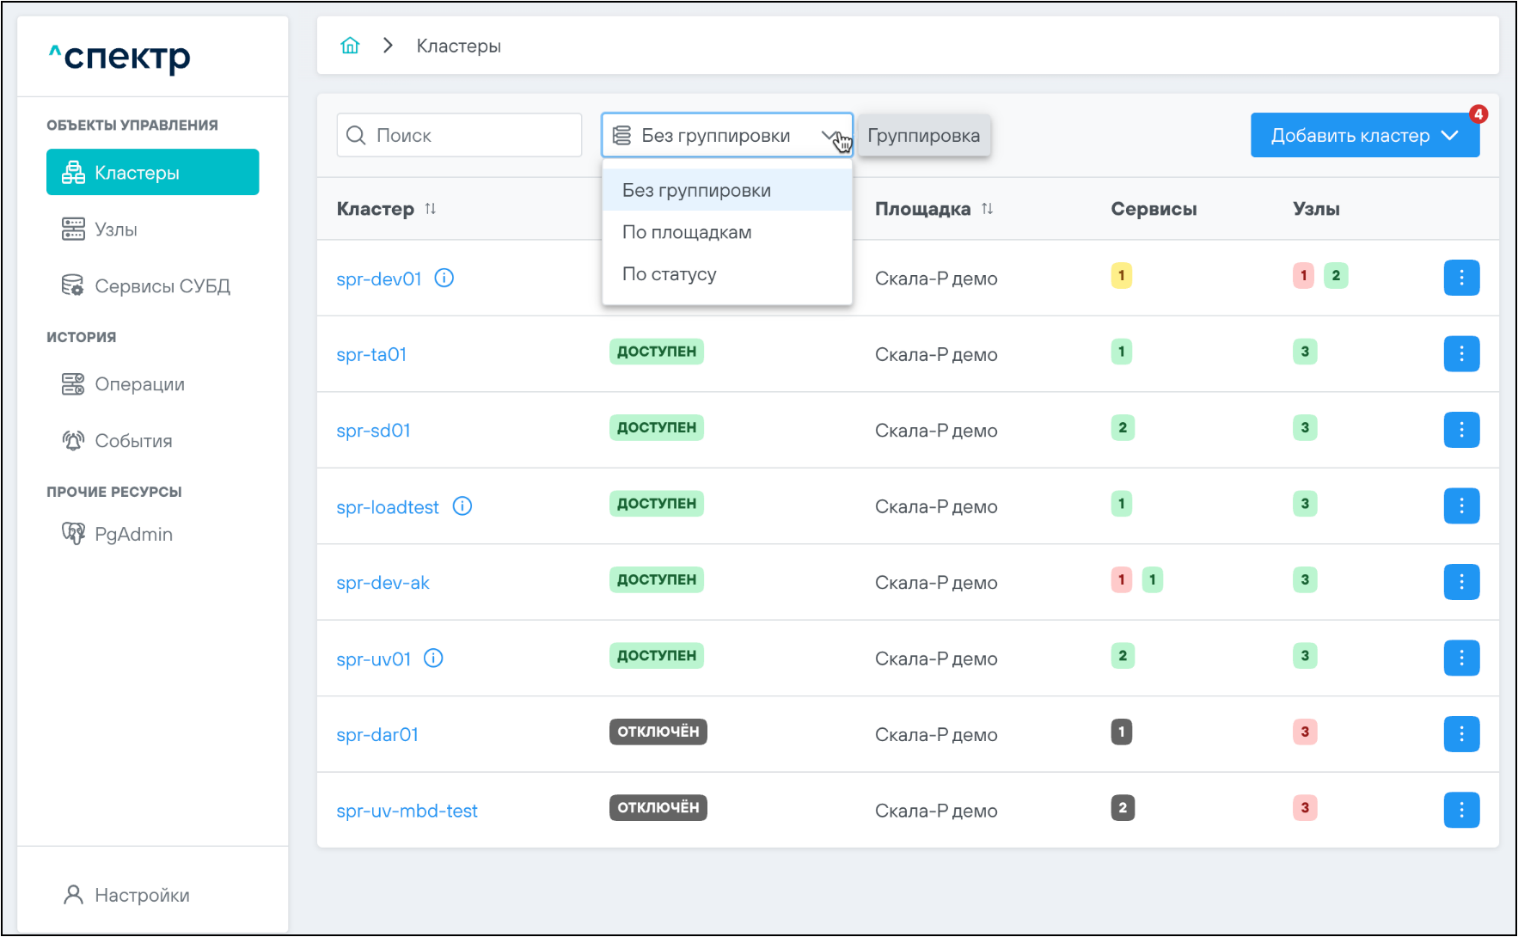Choose По статусу grouping option
1518x937 pixels.
coord(669,274)
